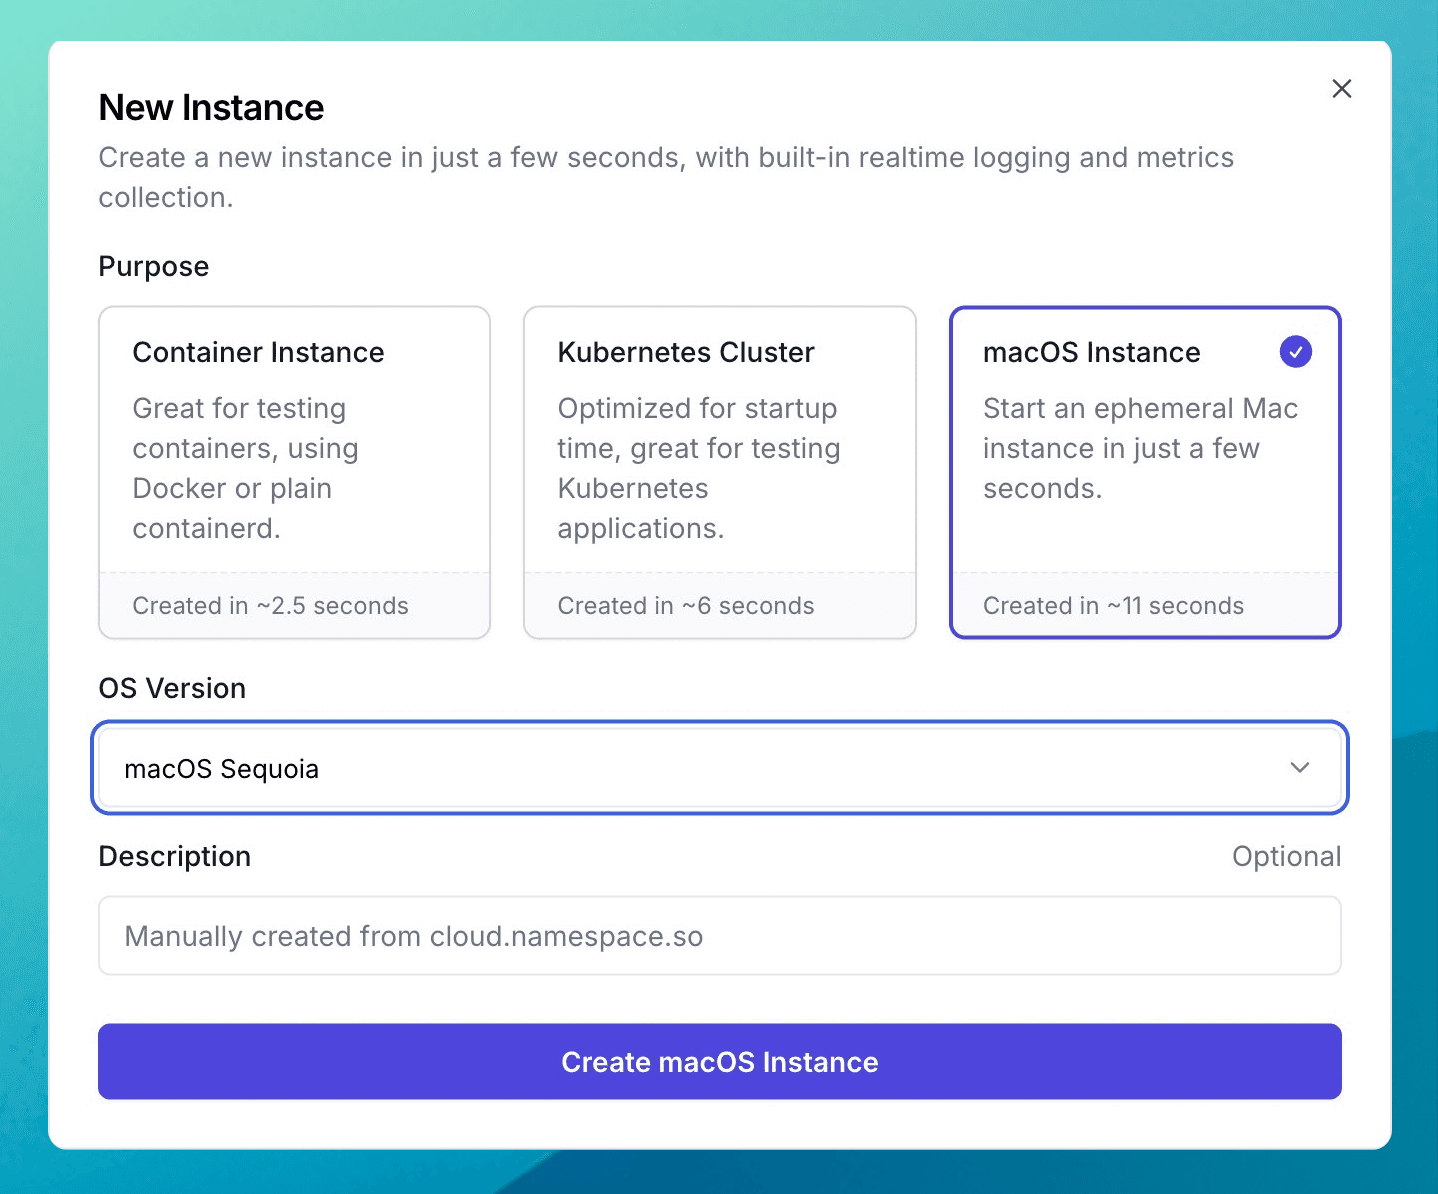Click the Create macOS Instance button

coord(720,1062)
